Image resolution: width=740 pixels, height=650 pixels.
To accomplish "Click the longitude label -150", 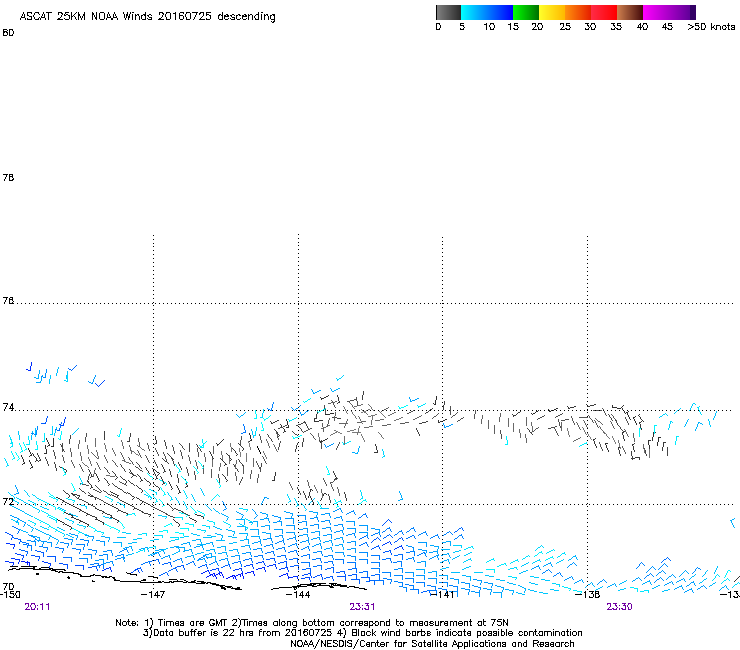I will coord(10,594).
